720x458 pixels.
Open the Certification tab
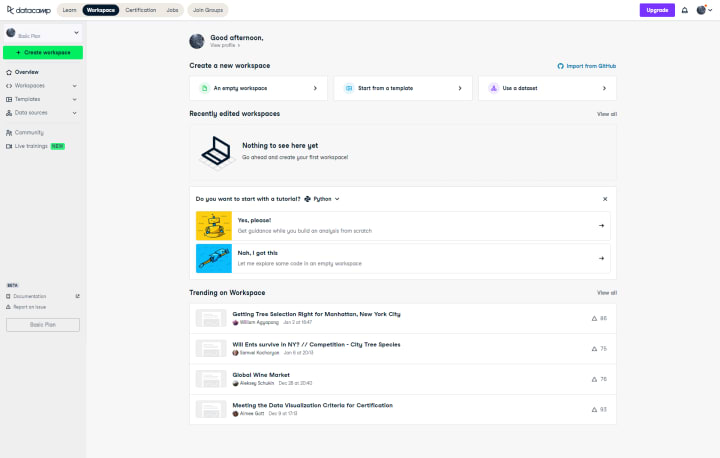pos(141,10)
